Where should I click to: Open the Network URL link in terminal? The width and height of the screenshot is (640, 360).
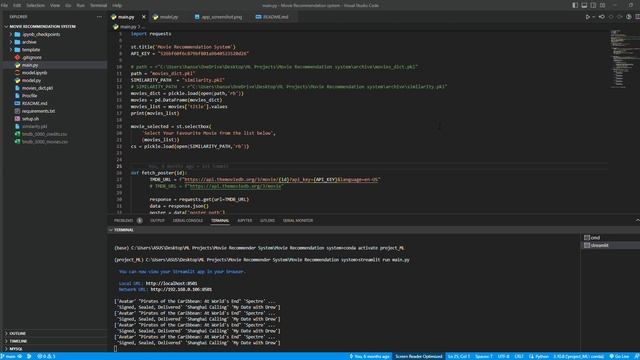[x=181, y=289]
